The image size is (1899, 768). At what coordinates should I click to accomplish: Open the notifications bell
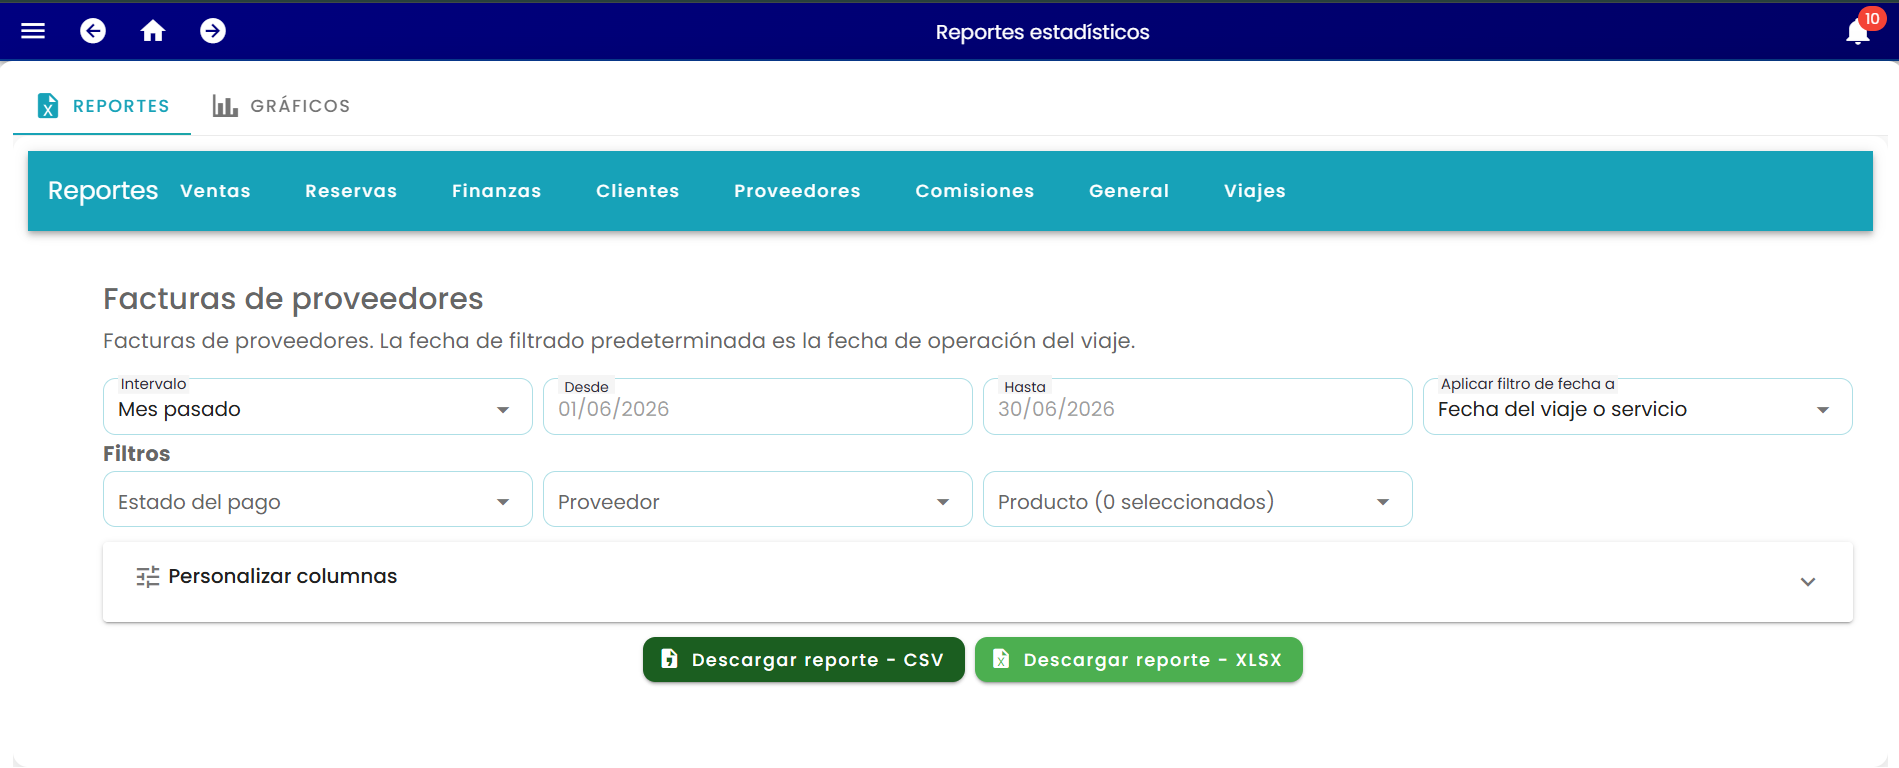tap(1858, 32)
